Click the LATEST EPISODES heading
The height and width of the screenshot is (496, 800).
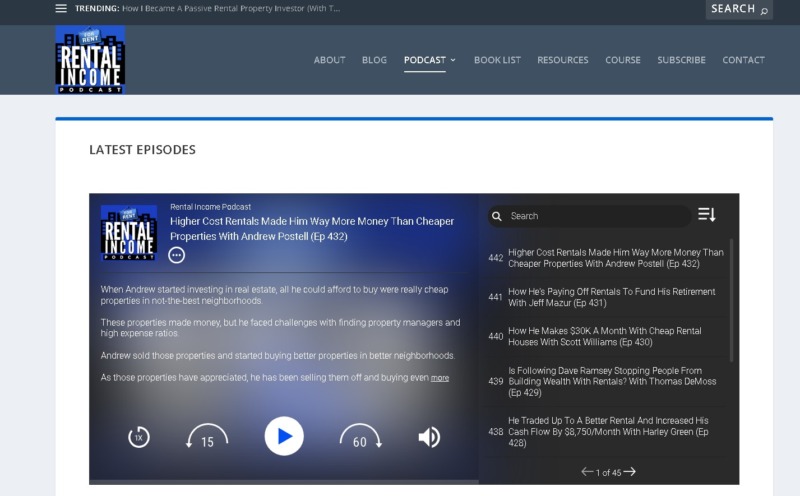(142, 150)
